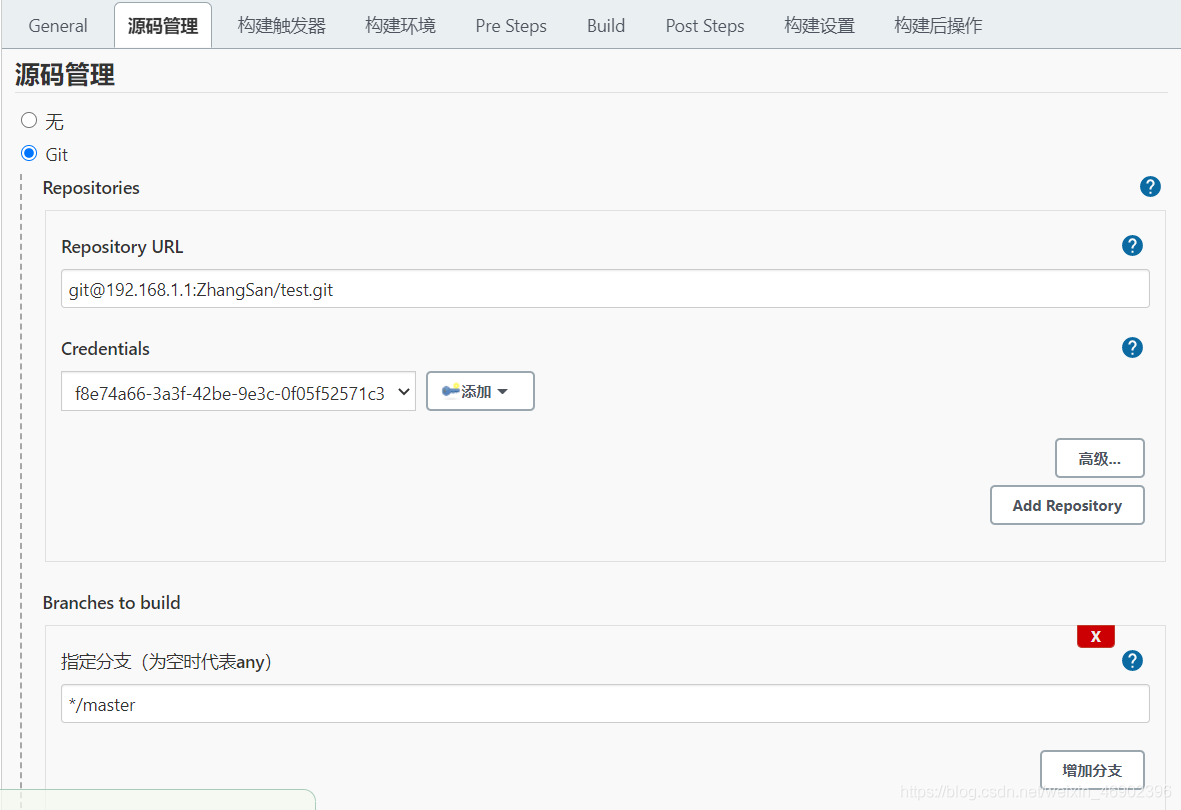Click the 增加分支 add branch button
1181x810 pixels.
[1092, 770]
